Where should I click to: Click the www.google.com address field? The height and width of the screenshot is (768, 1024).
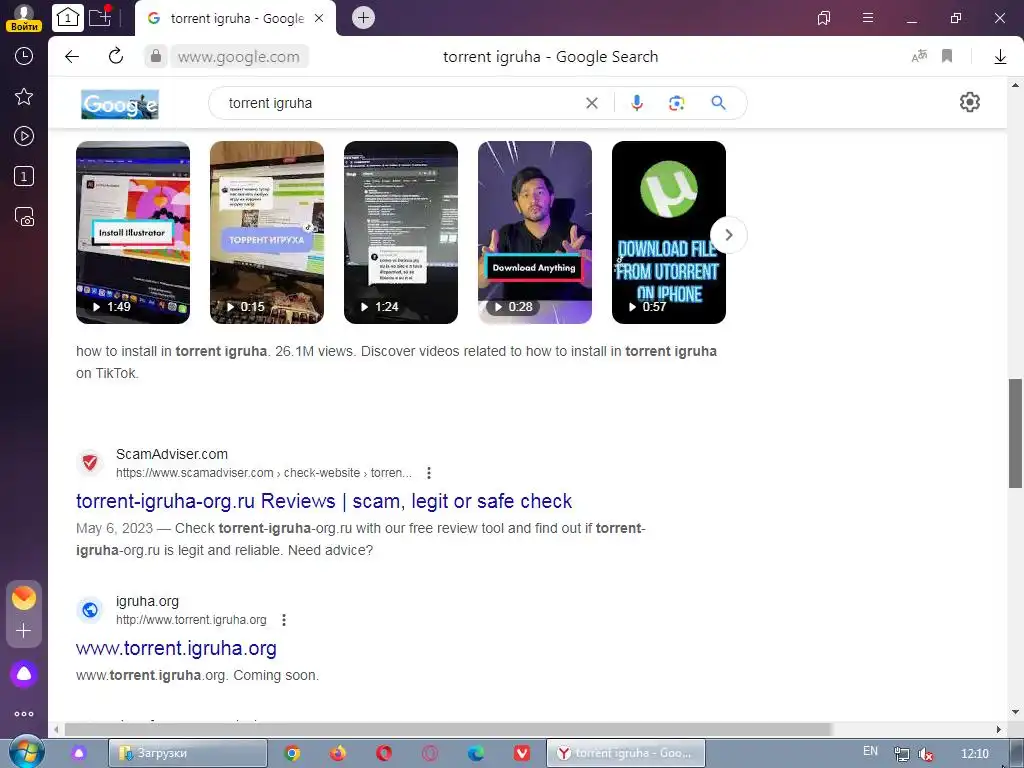[239, 57]
